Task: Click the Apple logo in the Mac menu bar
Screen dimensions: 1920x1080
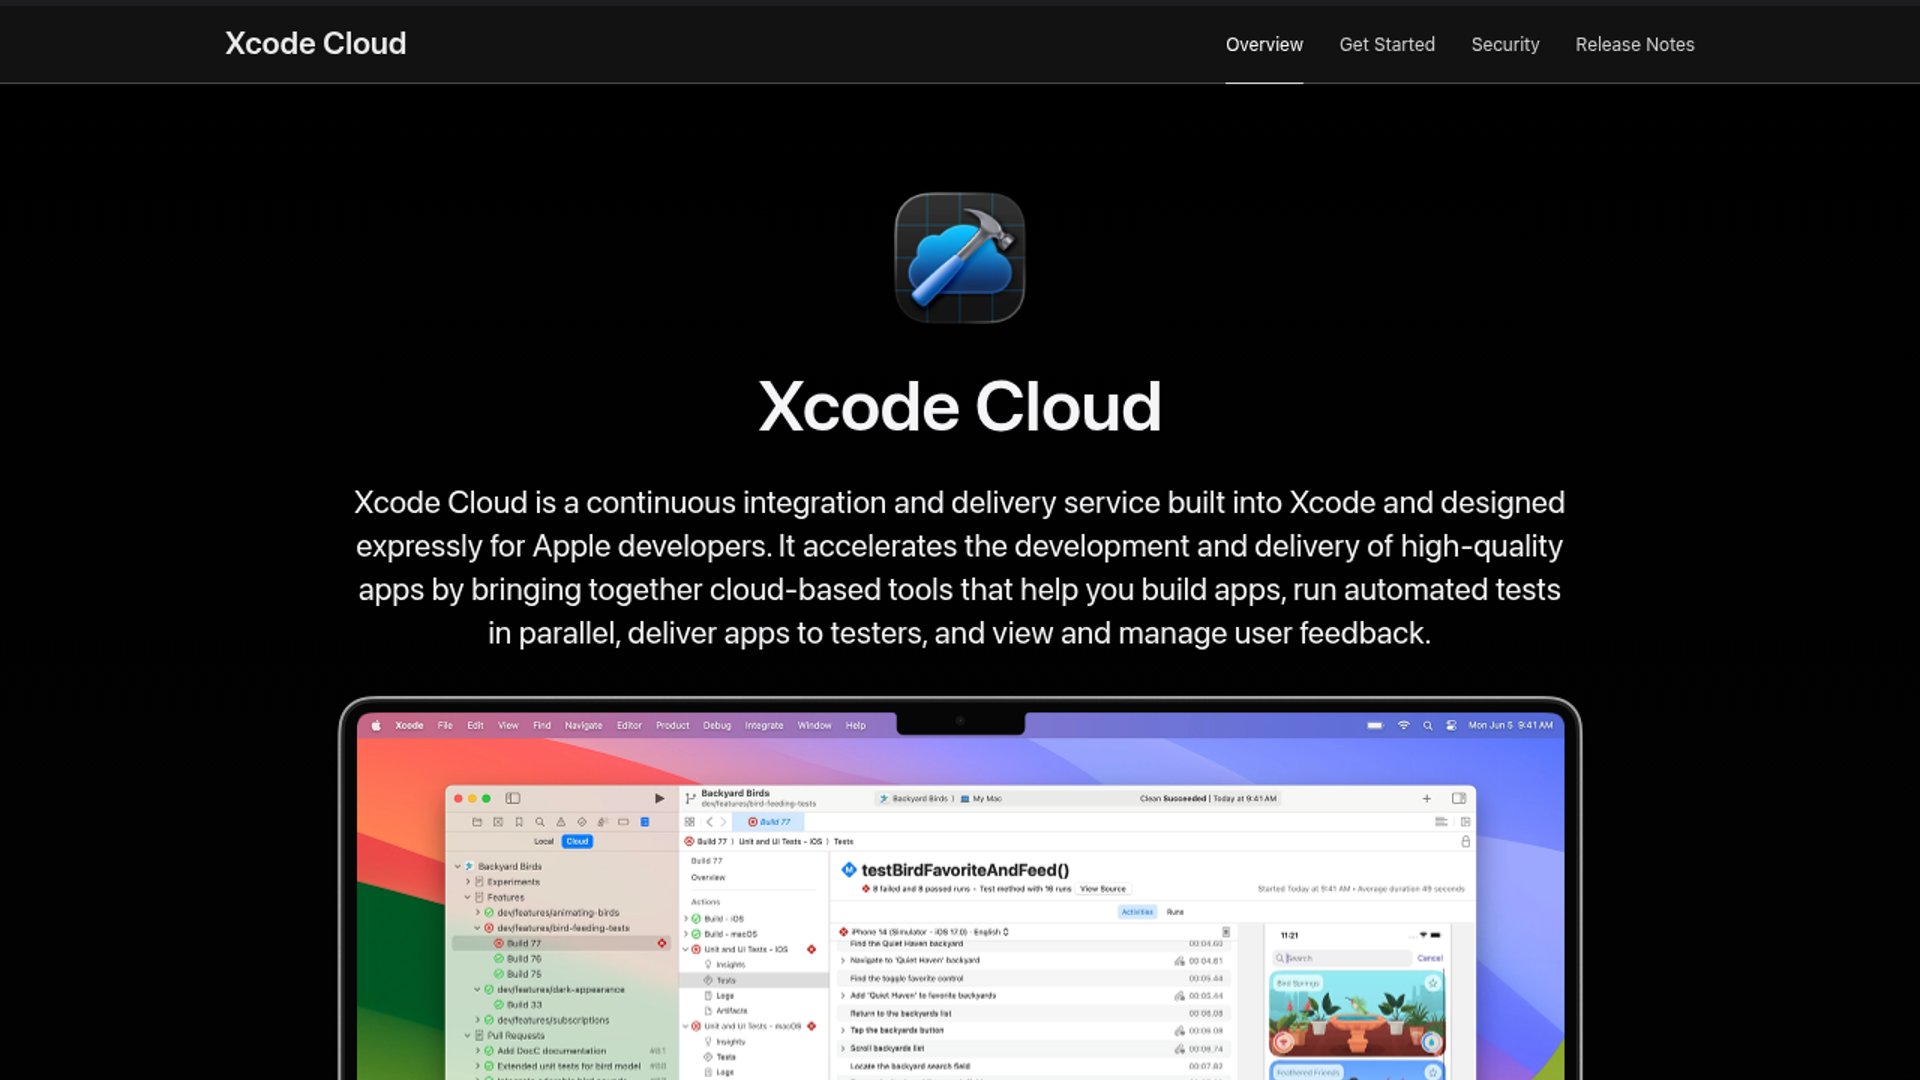Action: (376, 726)
